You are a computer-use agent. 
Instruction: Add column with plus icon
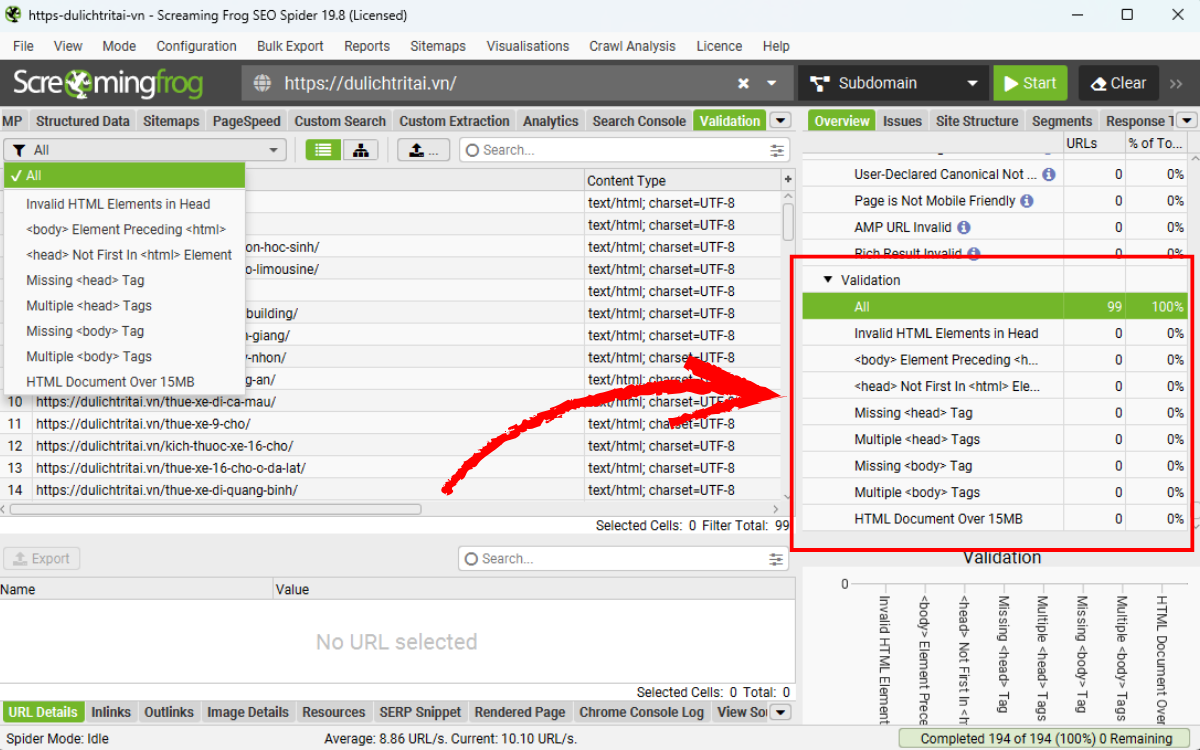pyautogui.click(x=788, y=180)
